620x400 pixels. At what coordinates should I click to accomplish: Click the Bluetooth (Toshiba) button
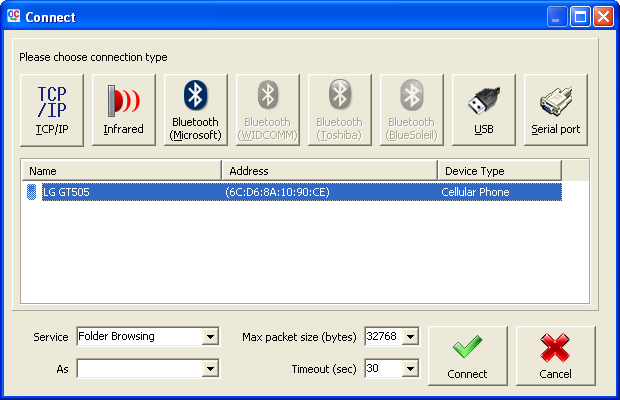click(x=340, y=109)
